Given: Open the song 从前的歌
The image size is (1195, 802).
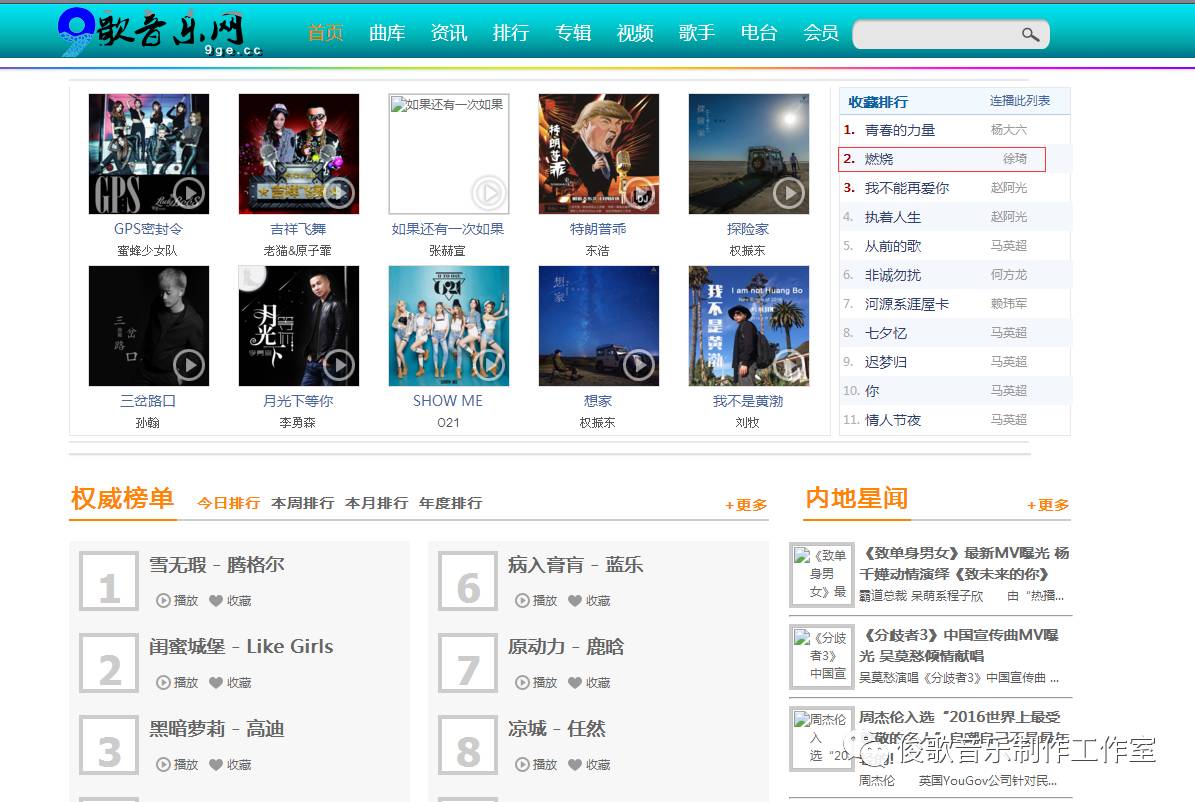Looking at the screenshot, I should coord(892,246).
